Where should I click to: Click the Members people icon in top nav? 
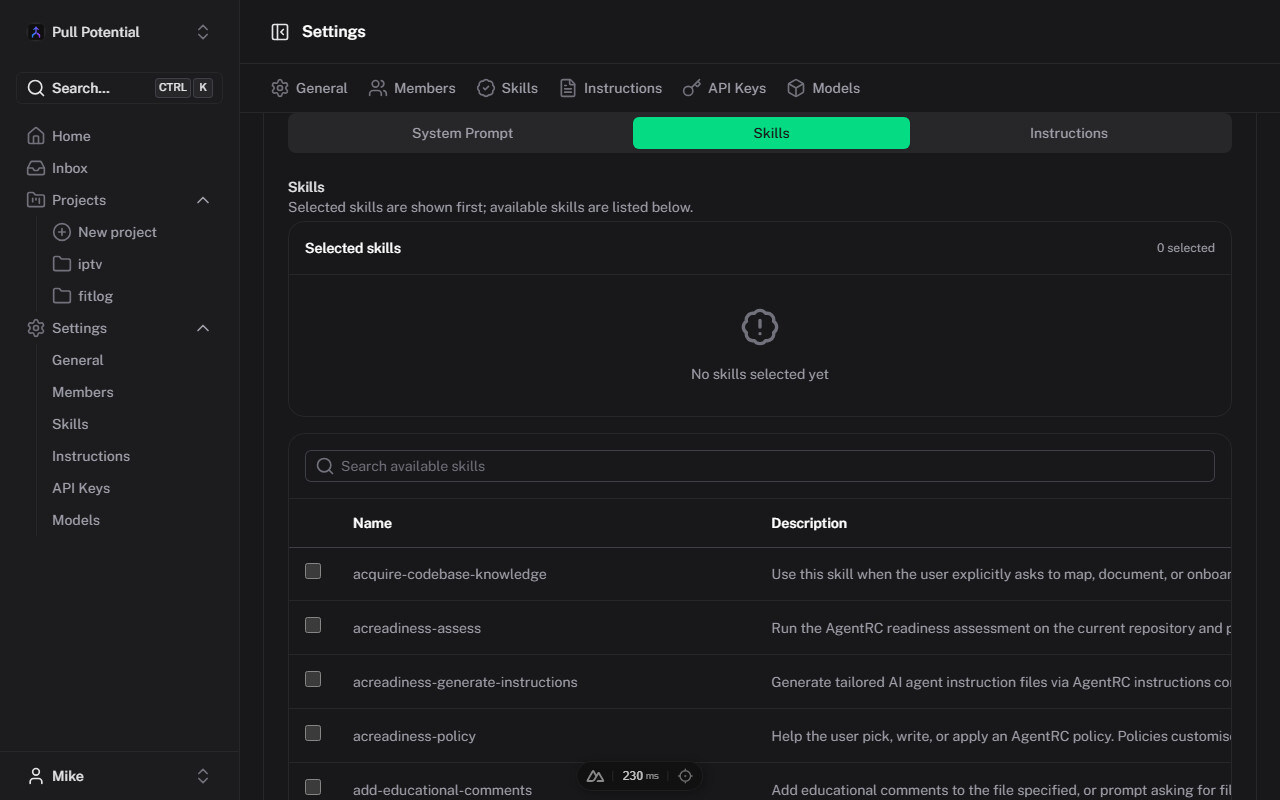(x=378, y=88)
